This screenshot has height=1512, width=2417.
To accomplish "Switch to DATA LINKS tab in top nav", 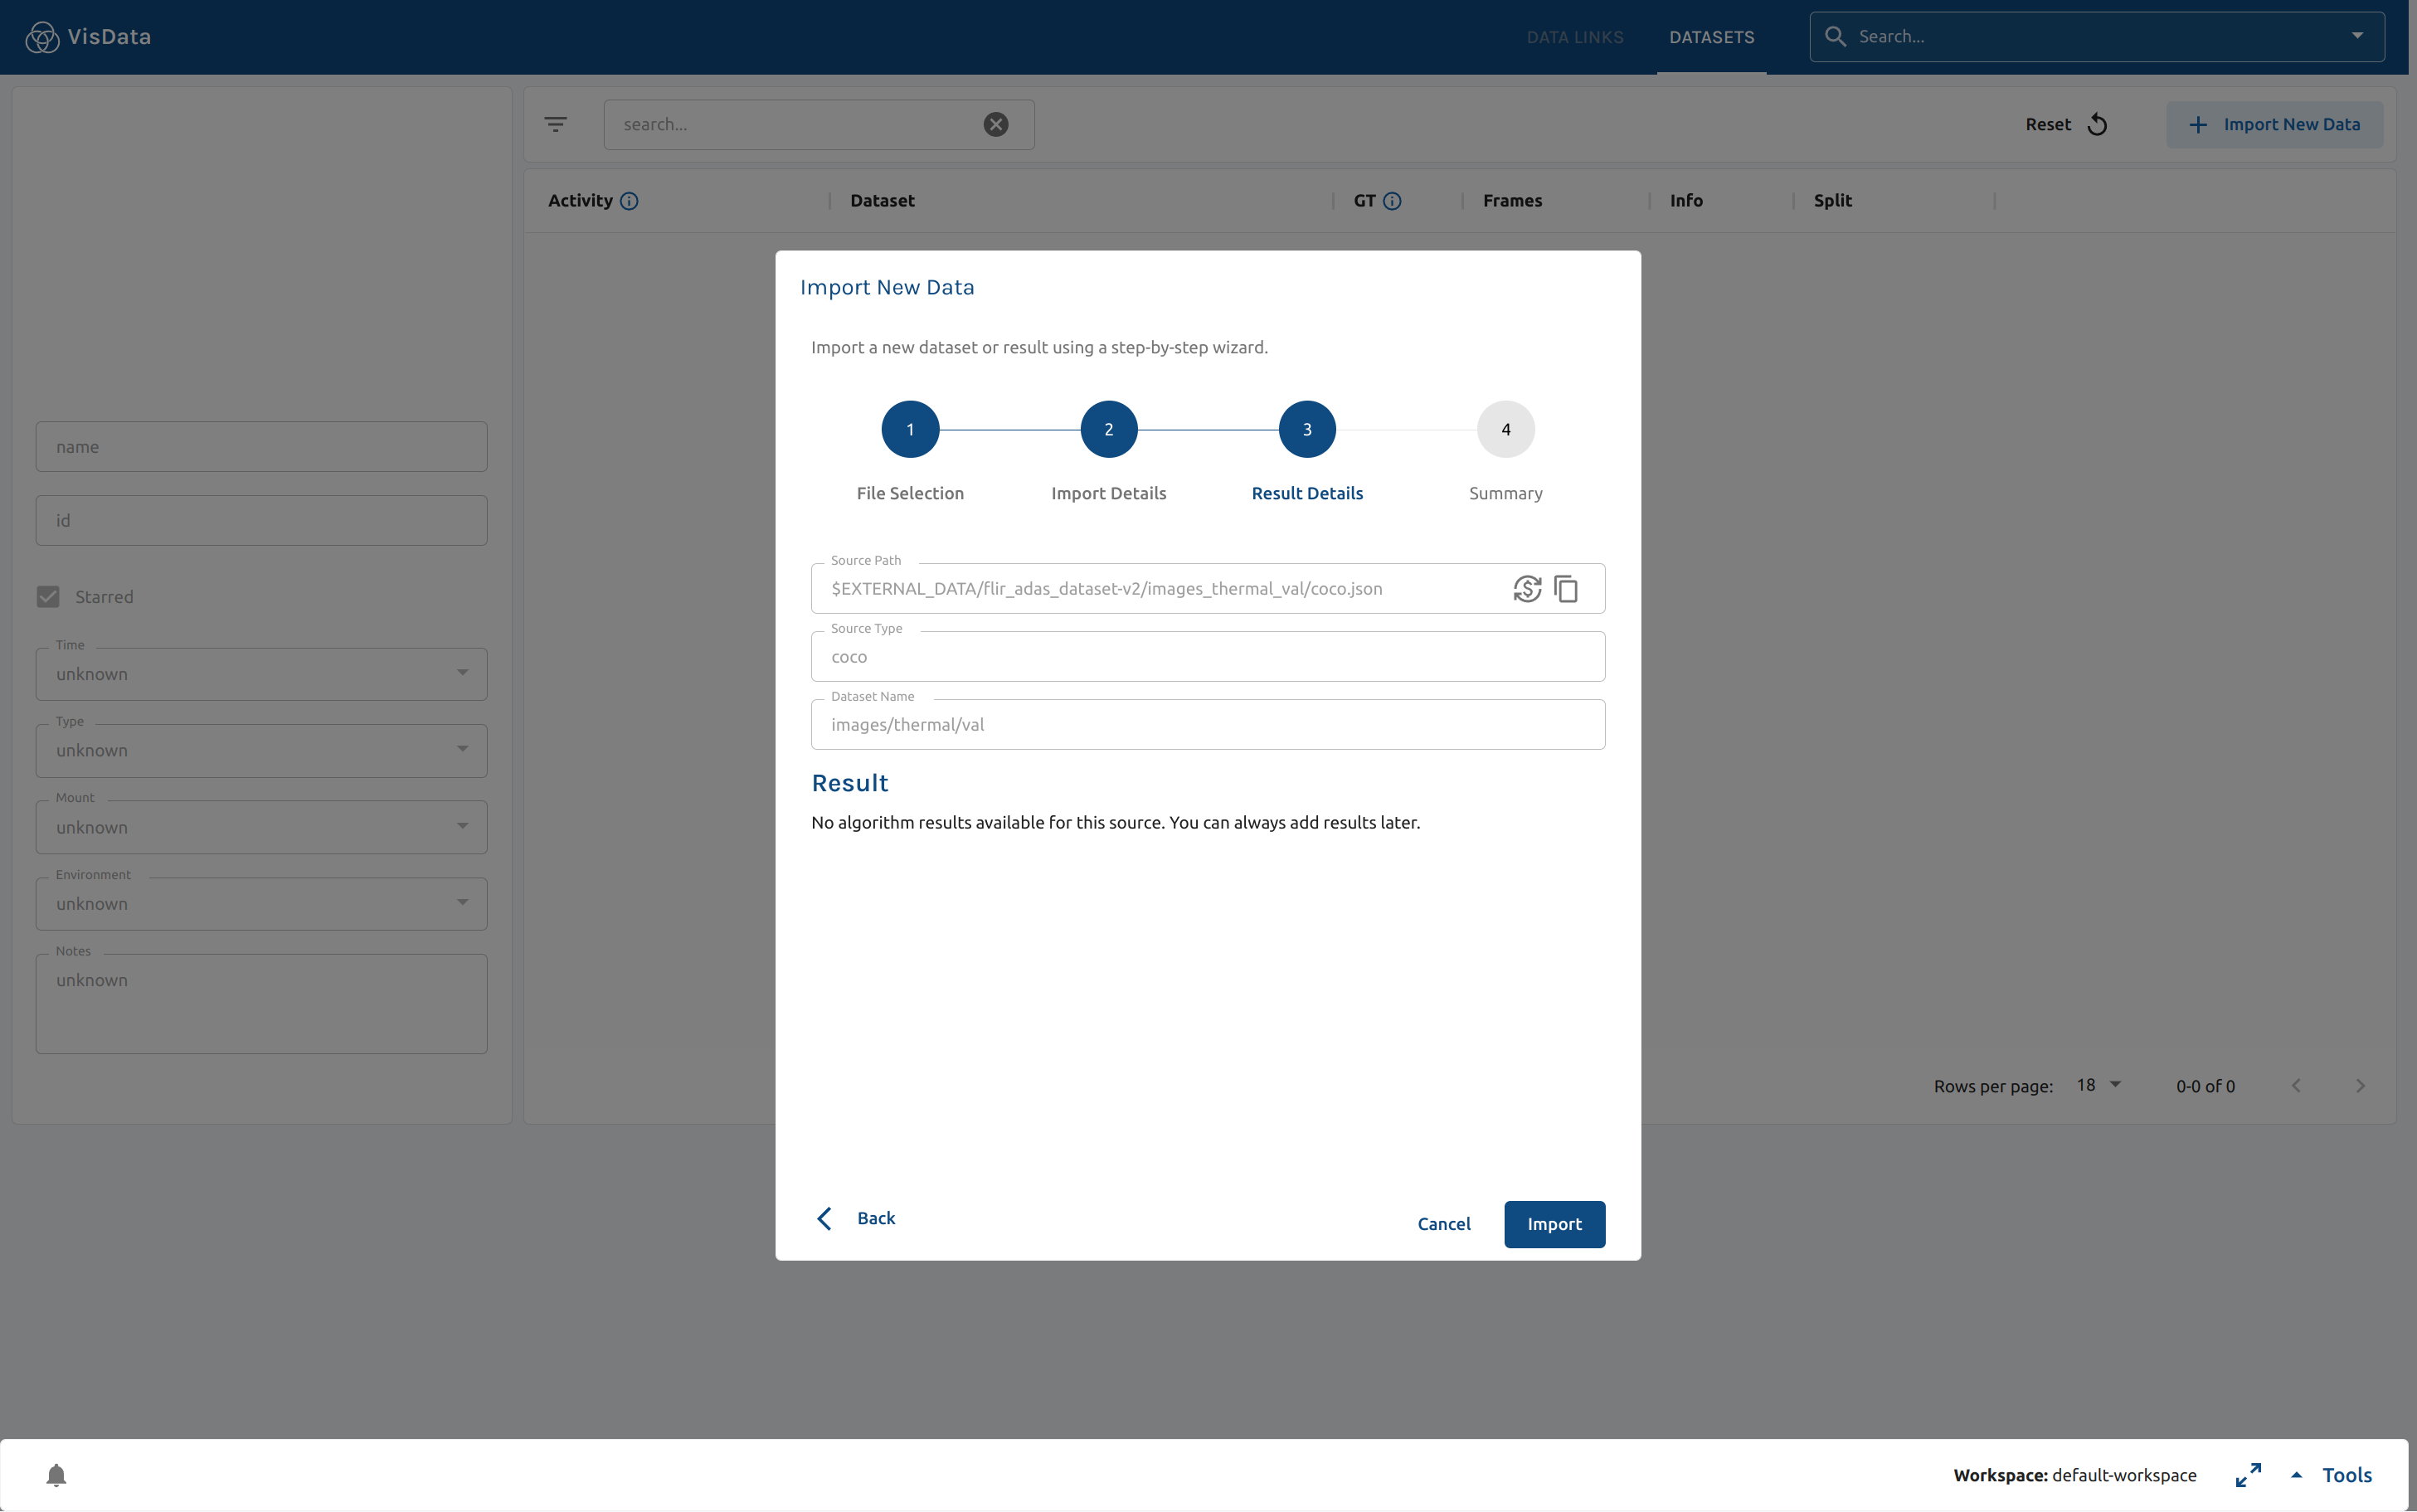I will 1573,36.
